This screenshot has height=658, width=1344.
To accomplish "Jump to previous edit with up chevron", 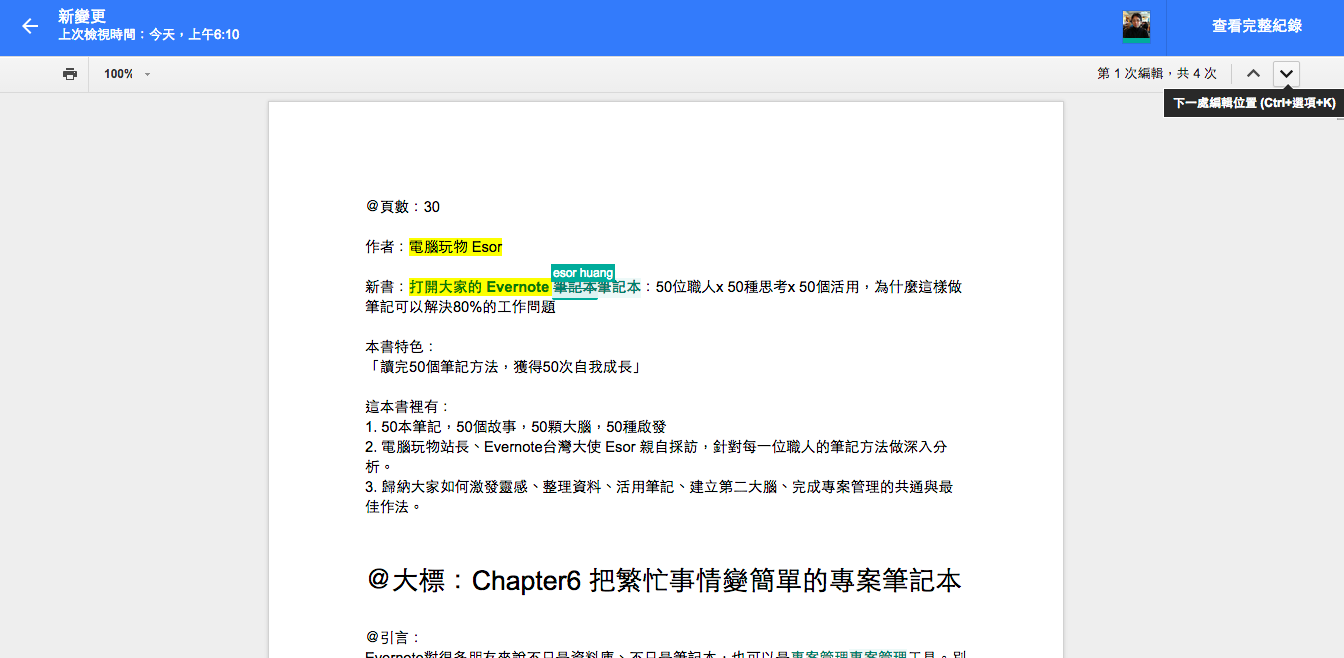I will [x=1253, y=74].
